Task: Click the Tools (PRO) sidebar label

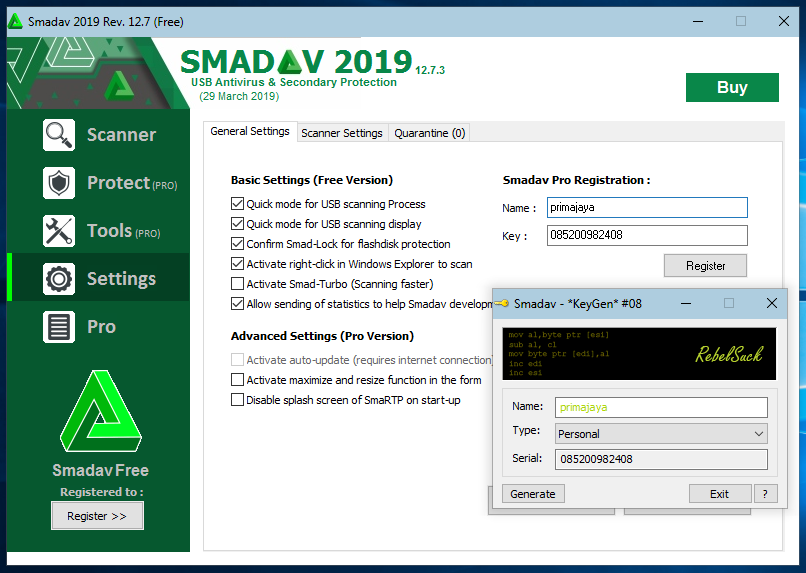Action: [123, 231]
